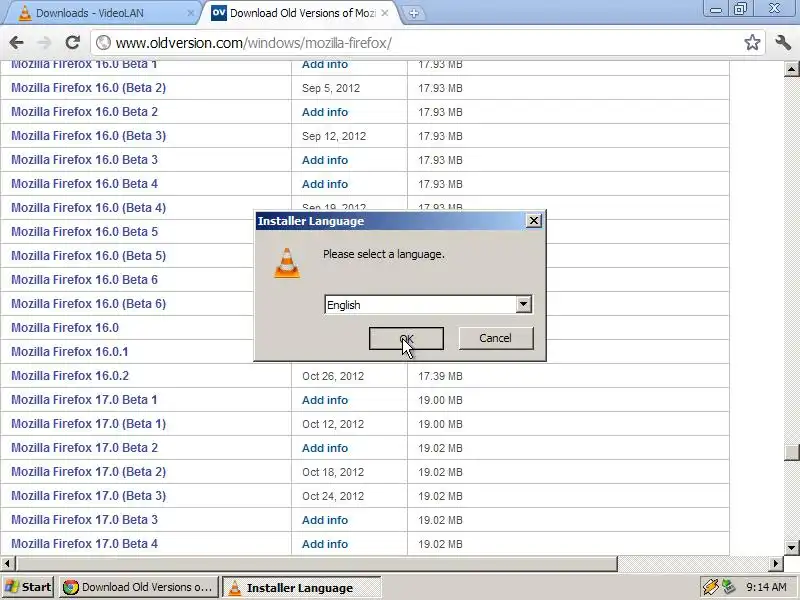Click the 17.39 MB size cell

click(440, 376)
